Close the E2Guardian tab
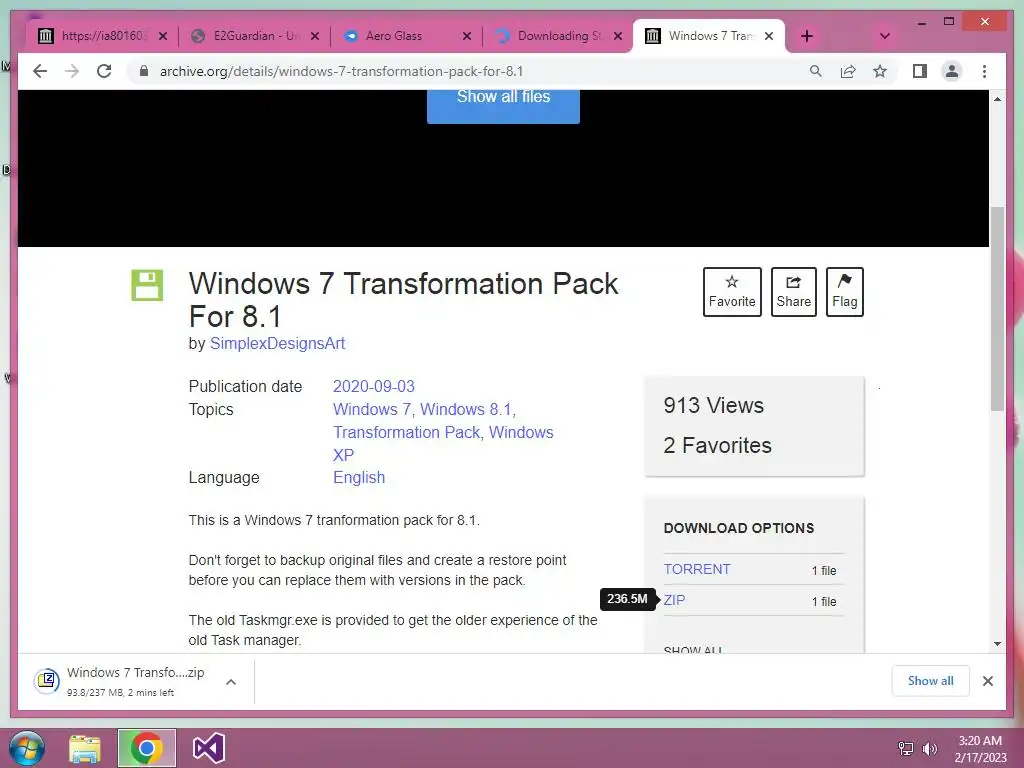Viewport: 1024px width, 768px height. pos(315,36)
